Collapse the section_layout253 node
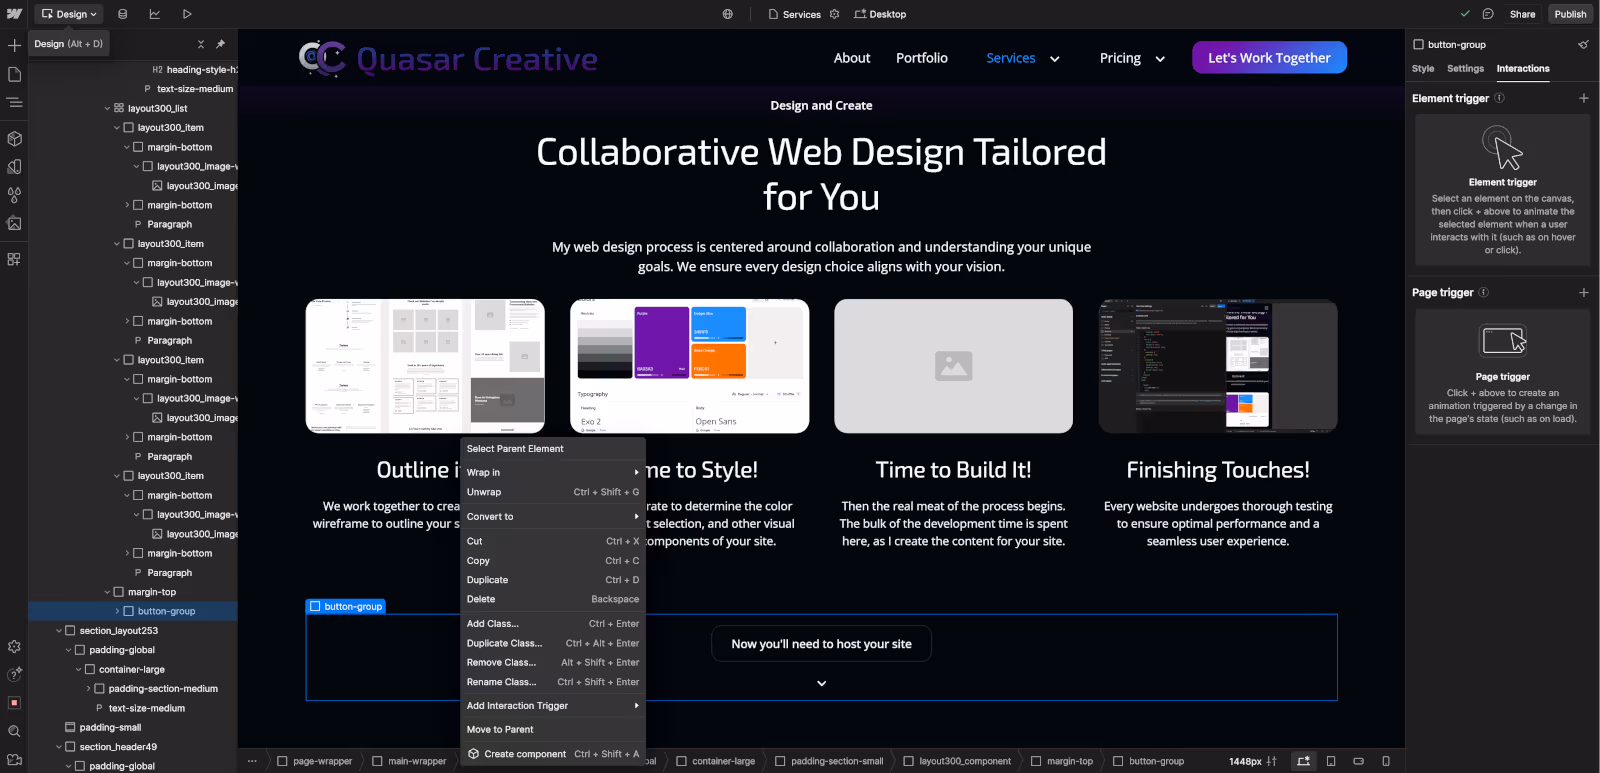This screenshot has width=1600, height=773. click(59, 631)
